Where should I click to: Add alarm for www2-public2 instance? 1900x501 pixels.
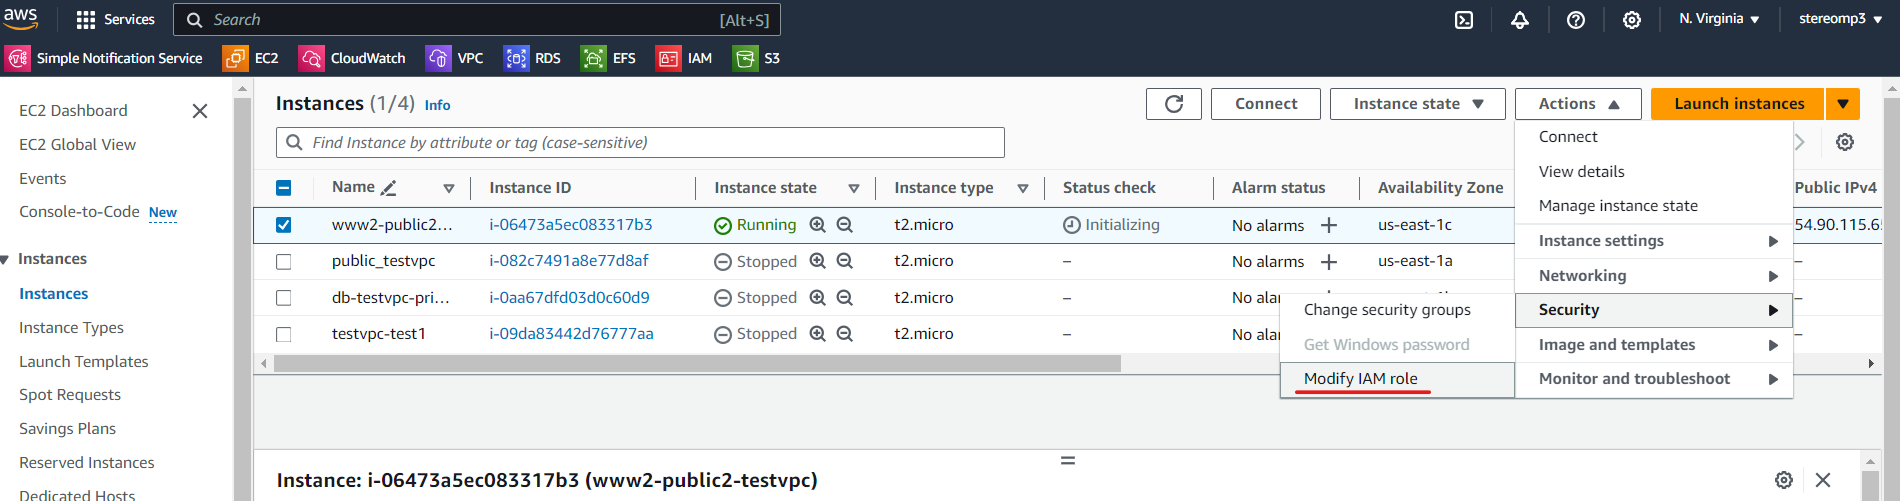(x=1329, y=226)
